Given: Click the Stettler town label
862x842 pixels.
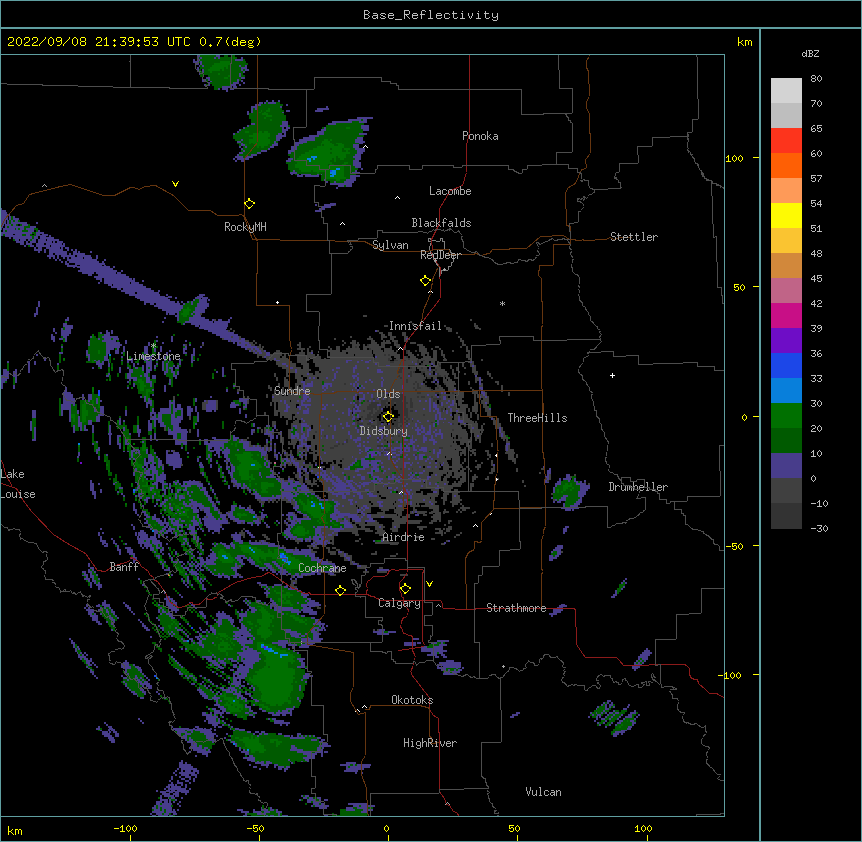Looking at the screenshot, I should point(634,237).
